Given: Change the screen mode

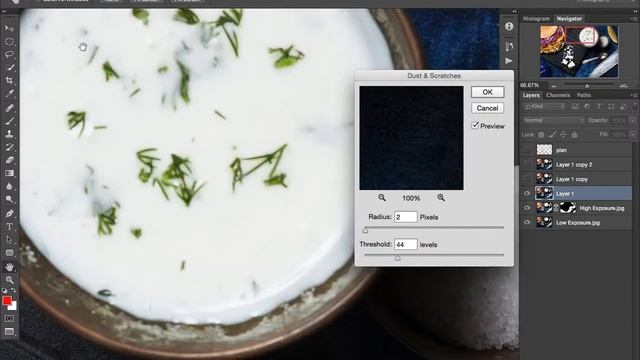Looking at the screenshot, I should coord(9,331).
